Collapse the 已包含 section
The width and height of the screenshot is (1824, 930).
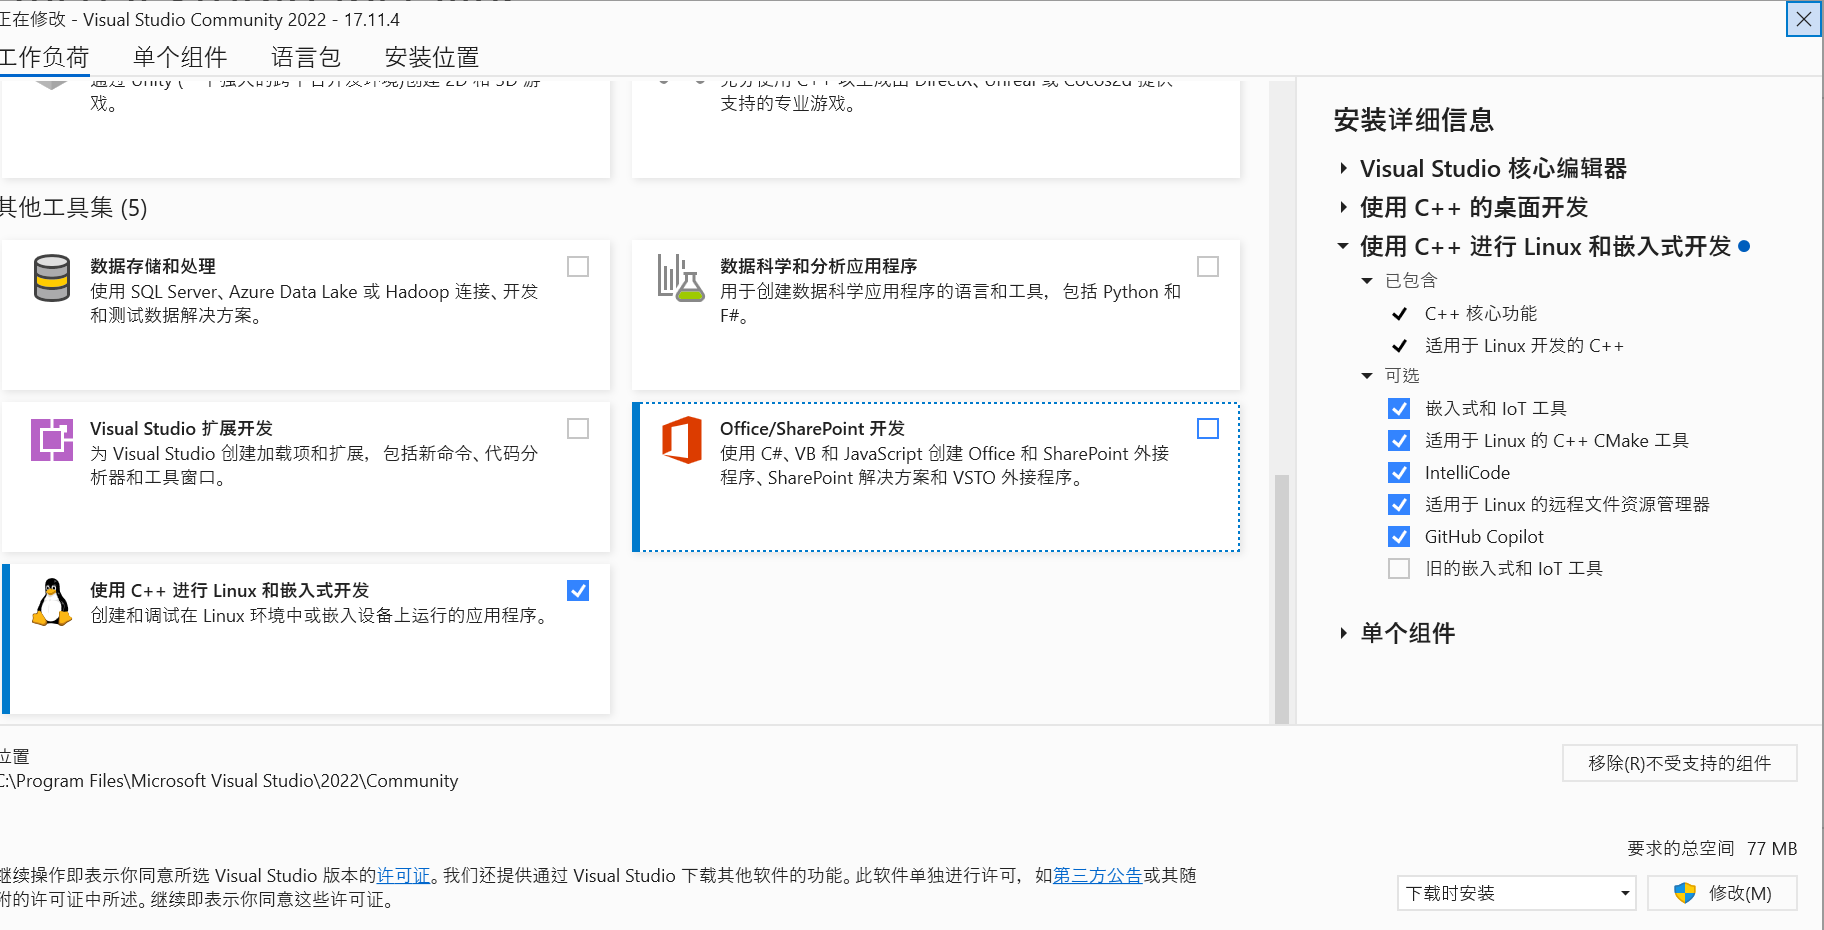point(1367,281)
